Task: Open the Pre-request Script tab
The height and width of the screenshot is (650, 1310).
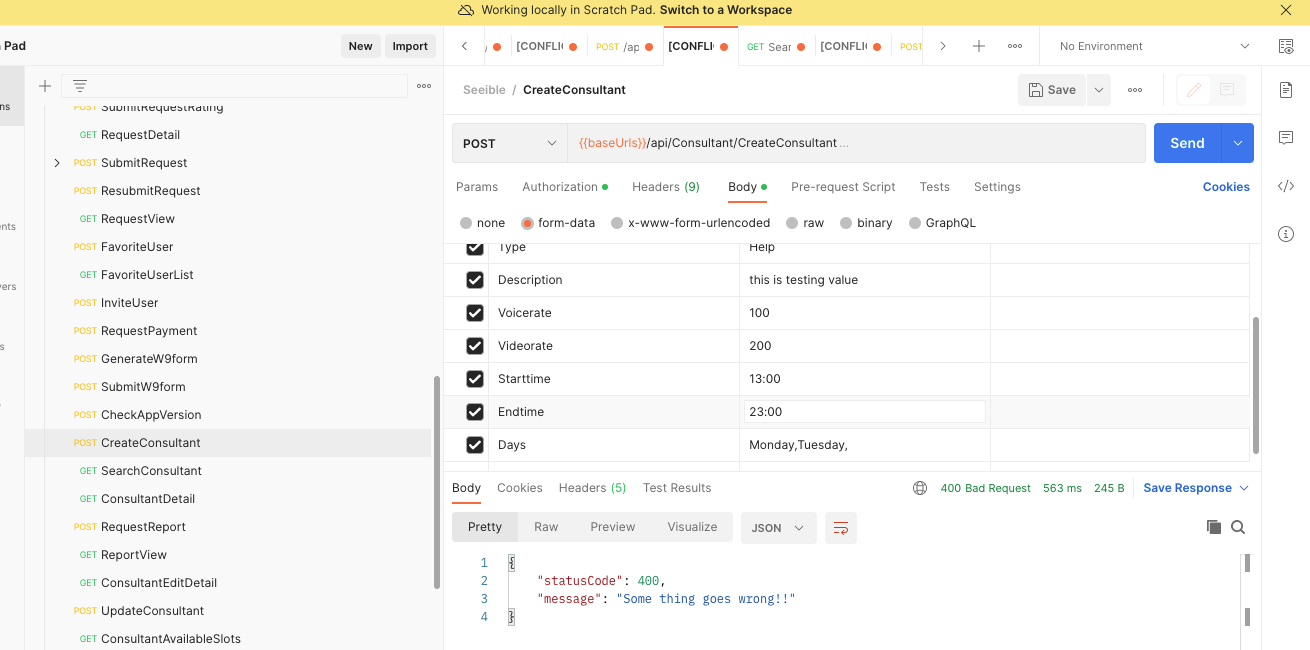Action: (843, 187)
